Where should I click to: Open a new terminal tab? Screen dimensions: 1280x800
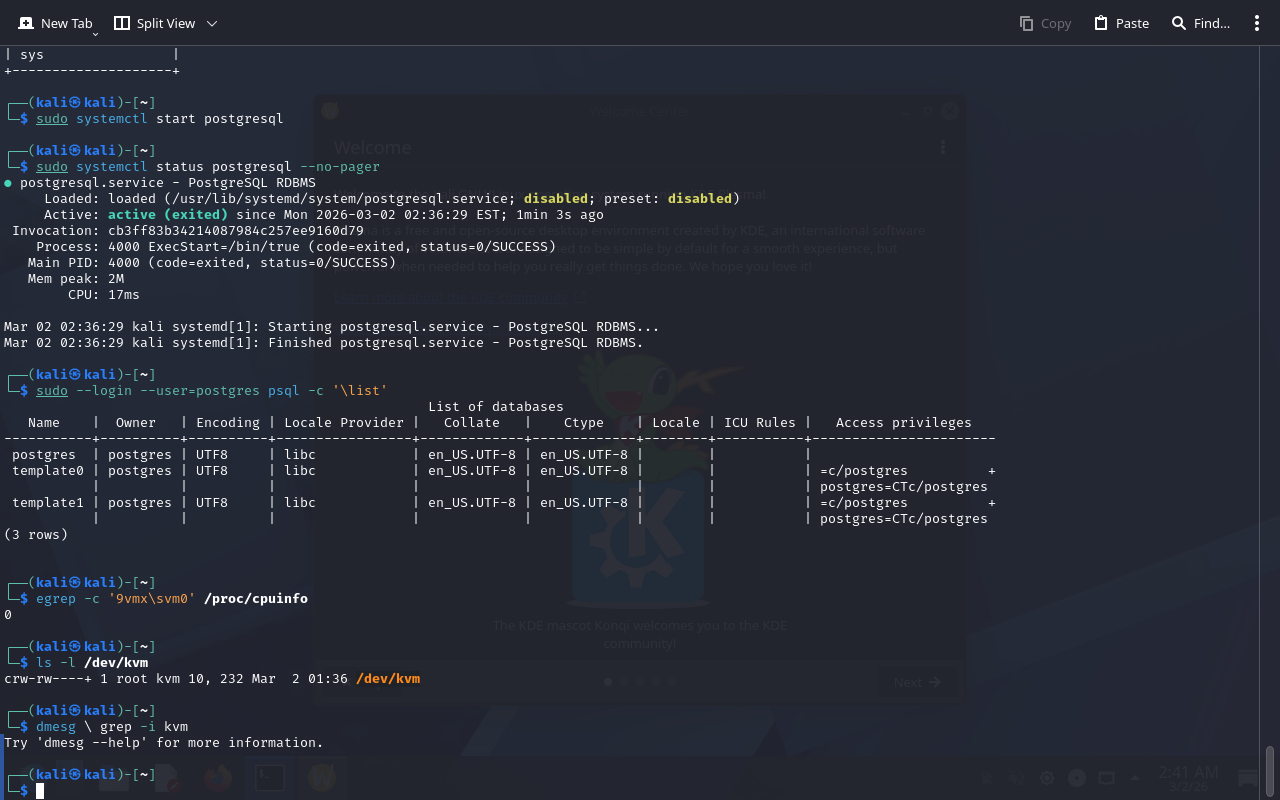coord(55,23)
